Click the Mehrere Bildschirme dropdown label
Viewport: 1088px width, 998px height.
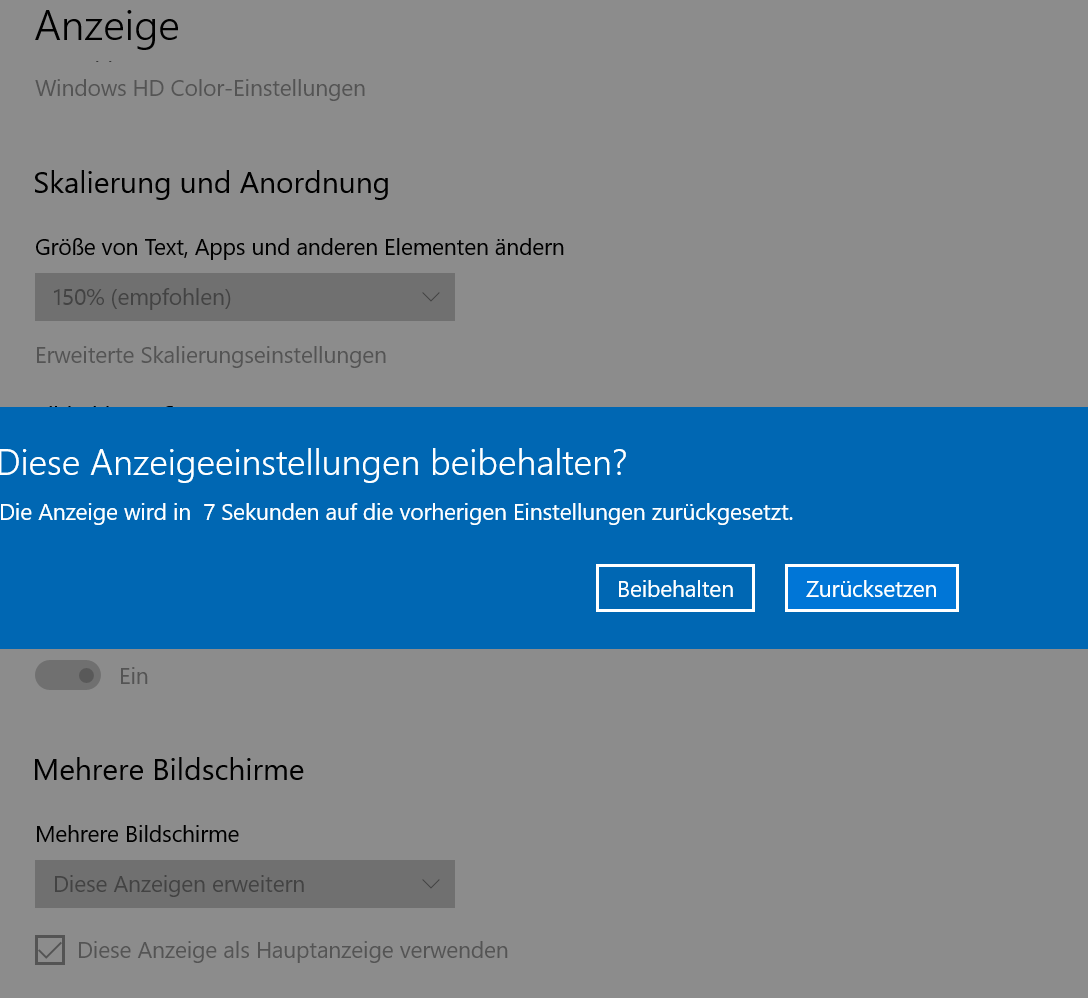[x=137, y=834]
